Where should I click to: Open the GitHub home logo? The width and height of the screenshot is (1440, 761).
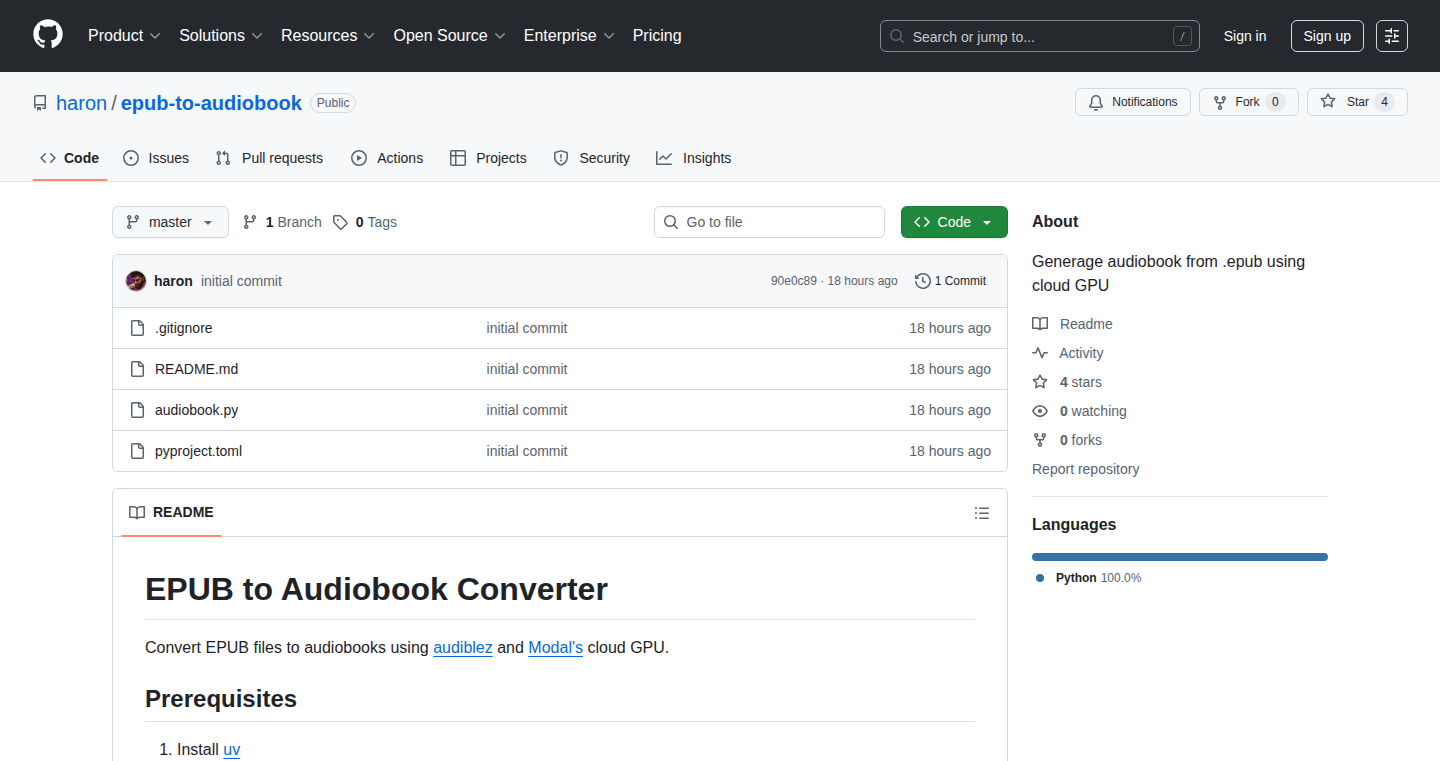coord(48,35)
